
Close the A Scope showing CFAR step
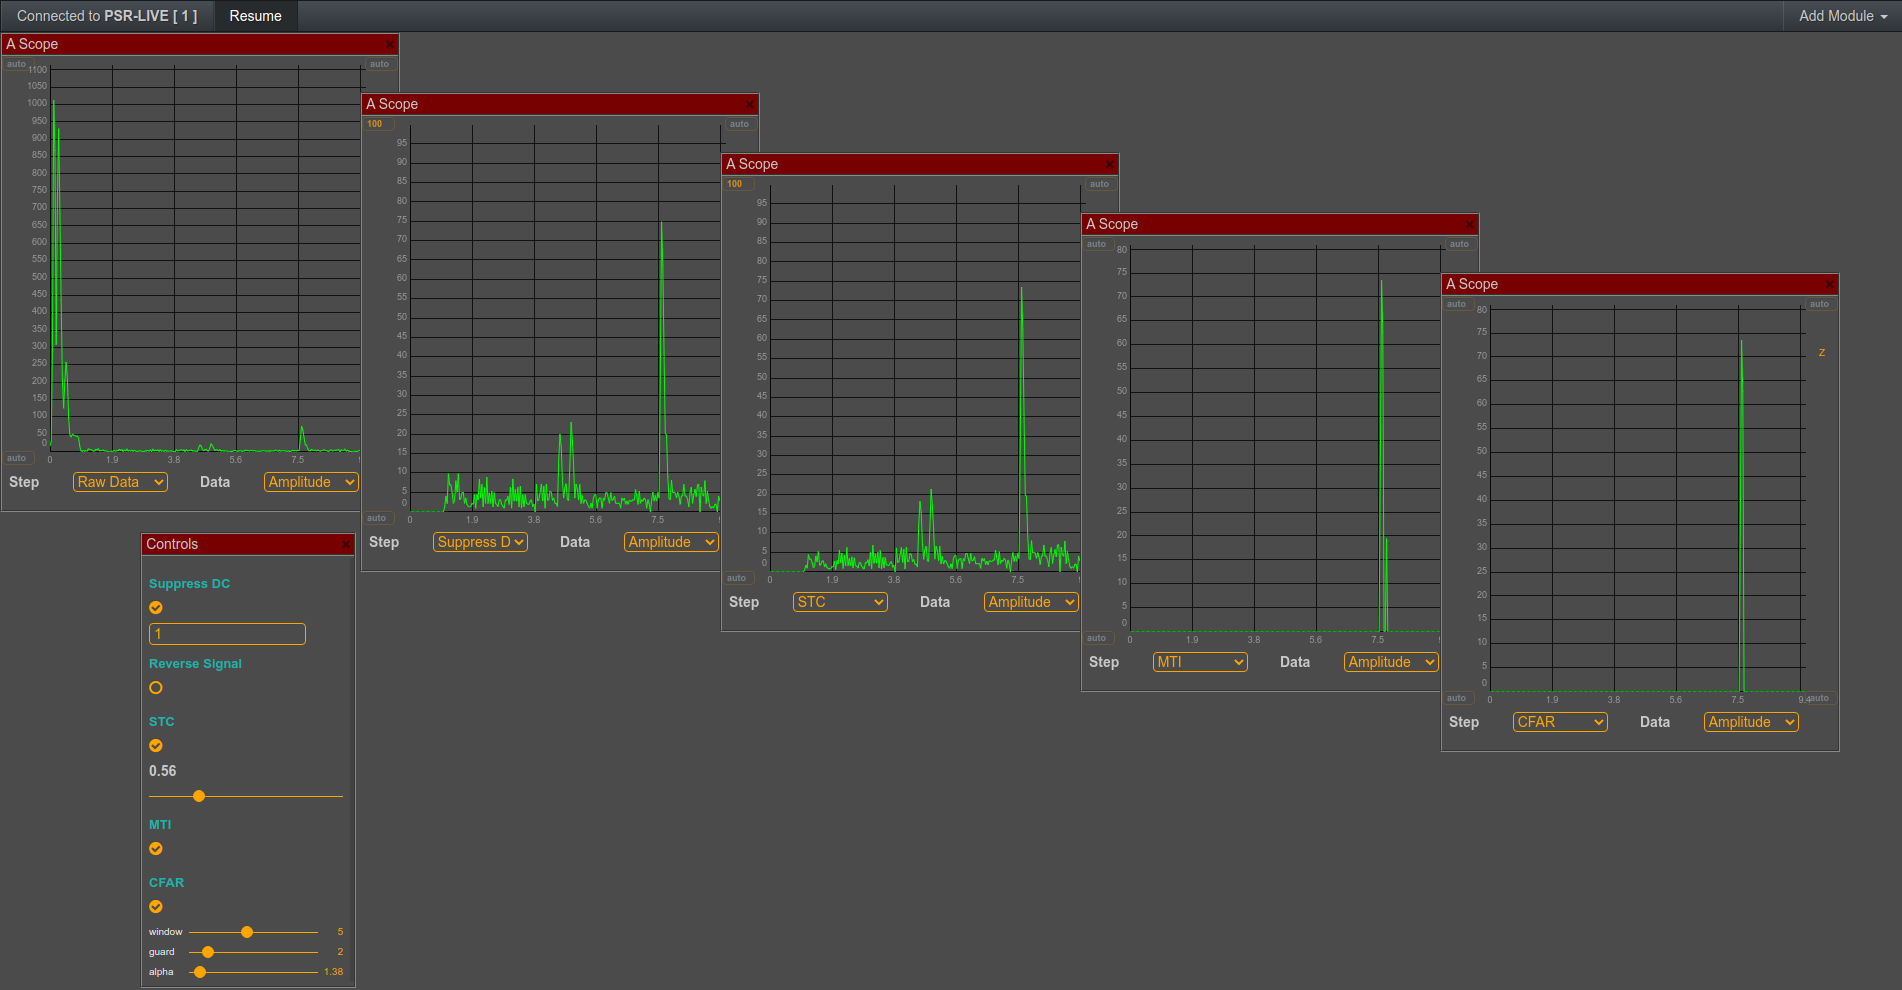tap(1830, 284)
